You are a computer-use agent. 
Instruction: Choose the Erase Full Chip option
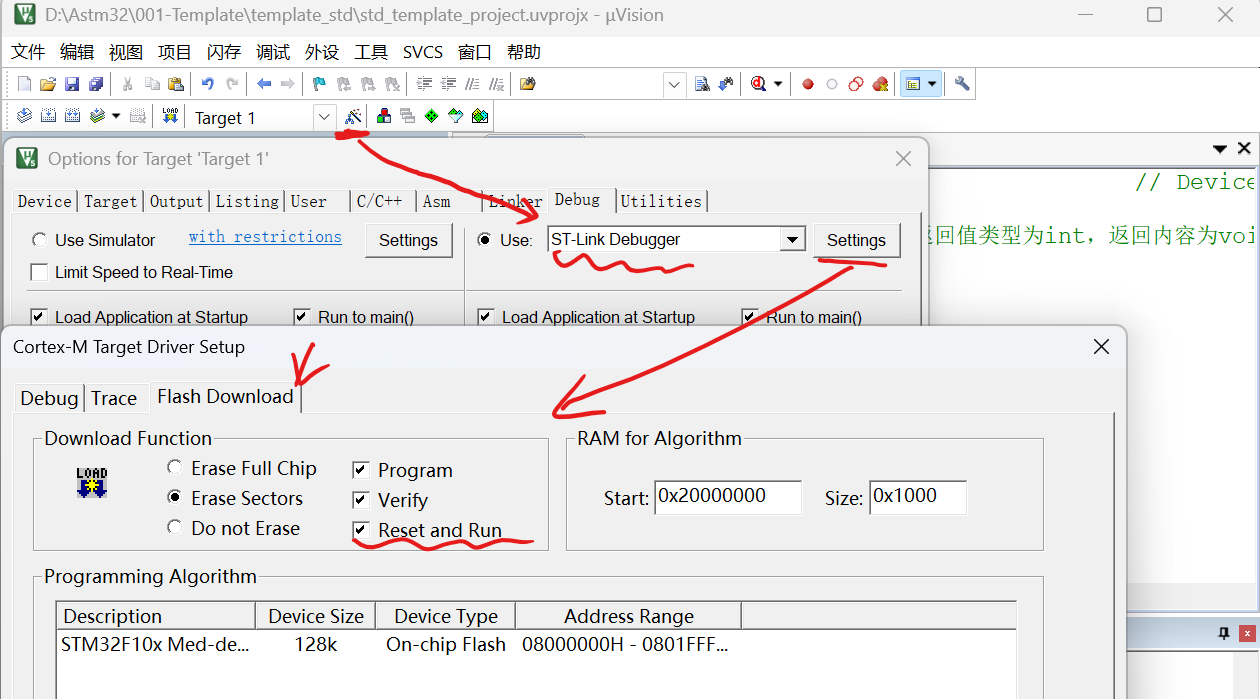click(x=175, y=468)
